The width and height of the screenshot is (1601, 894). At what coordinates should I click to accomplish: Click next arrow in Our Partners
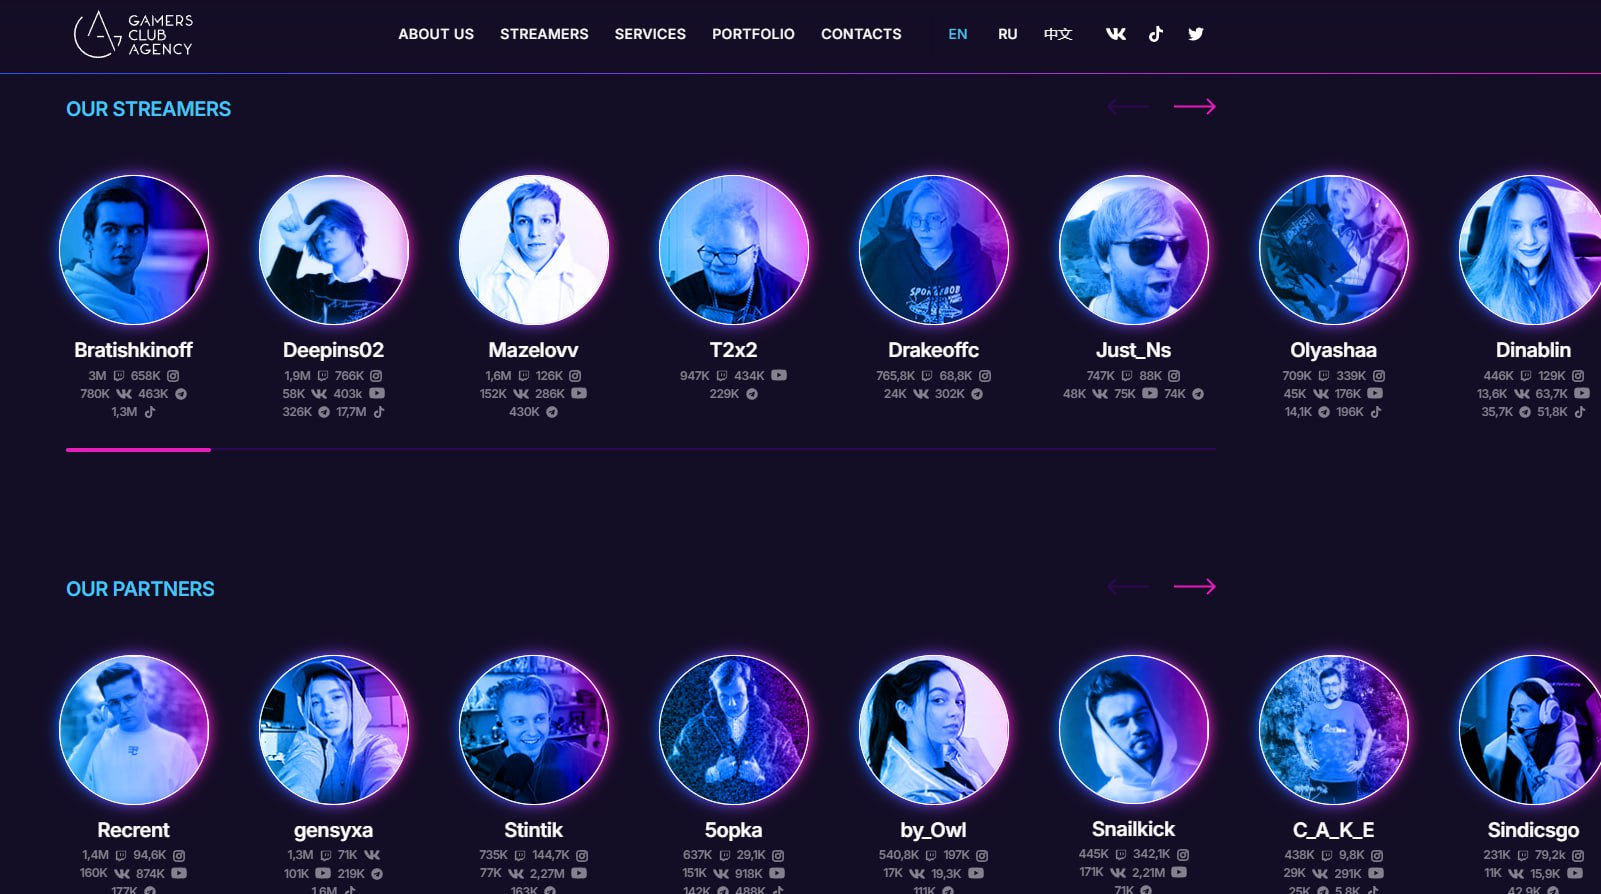[x=1194, y=587]
